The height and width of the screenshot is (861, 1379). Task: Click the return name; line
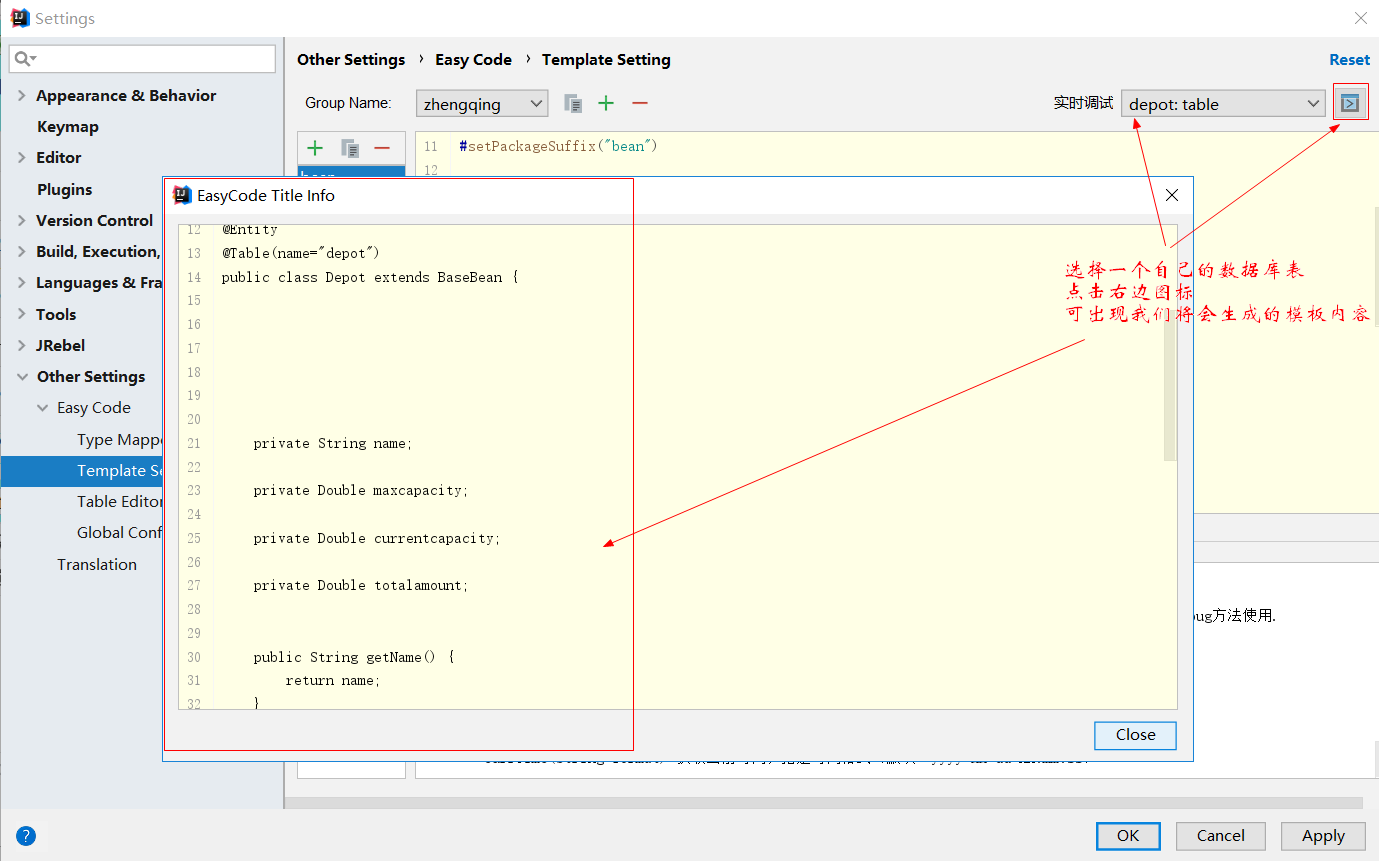coord(333,681)
